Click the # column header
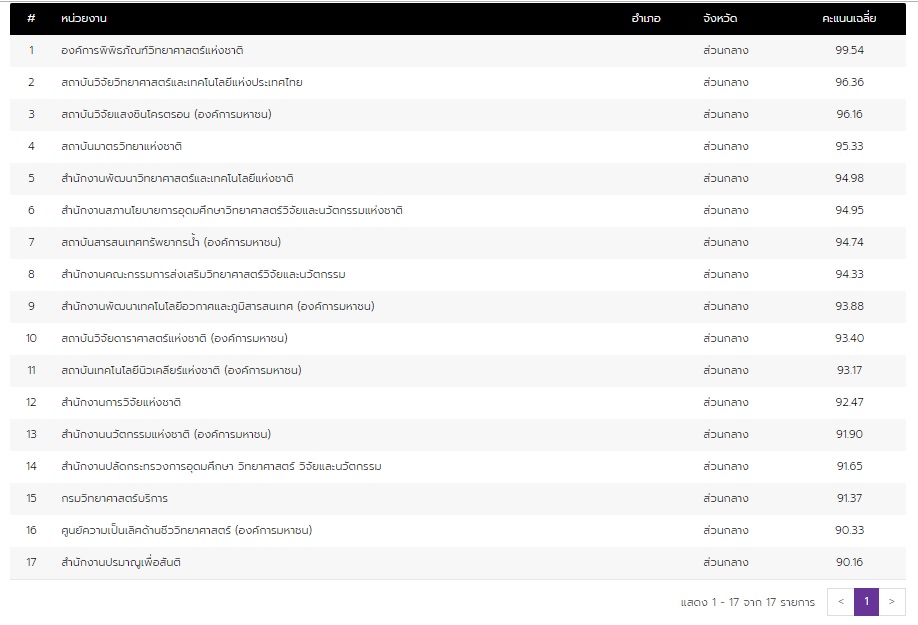This screenshot has height=625, width=918. [x=31, y=19]
